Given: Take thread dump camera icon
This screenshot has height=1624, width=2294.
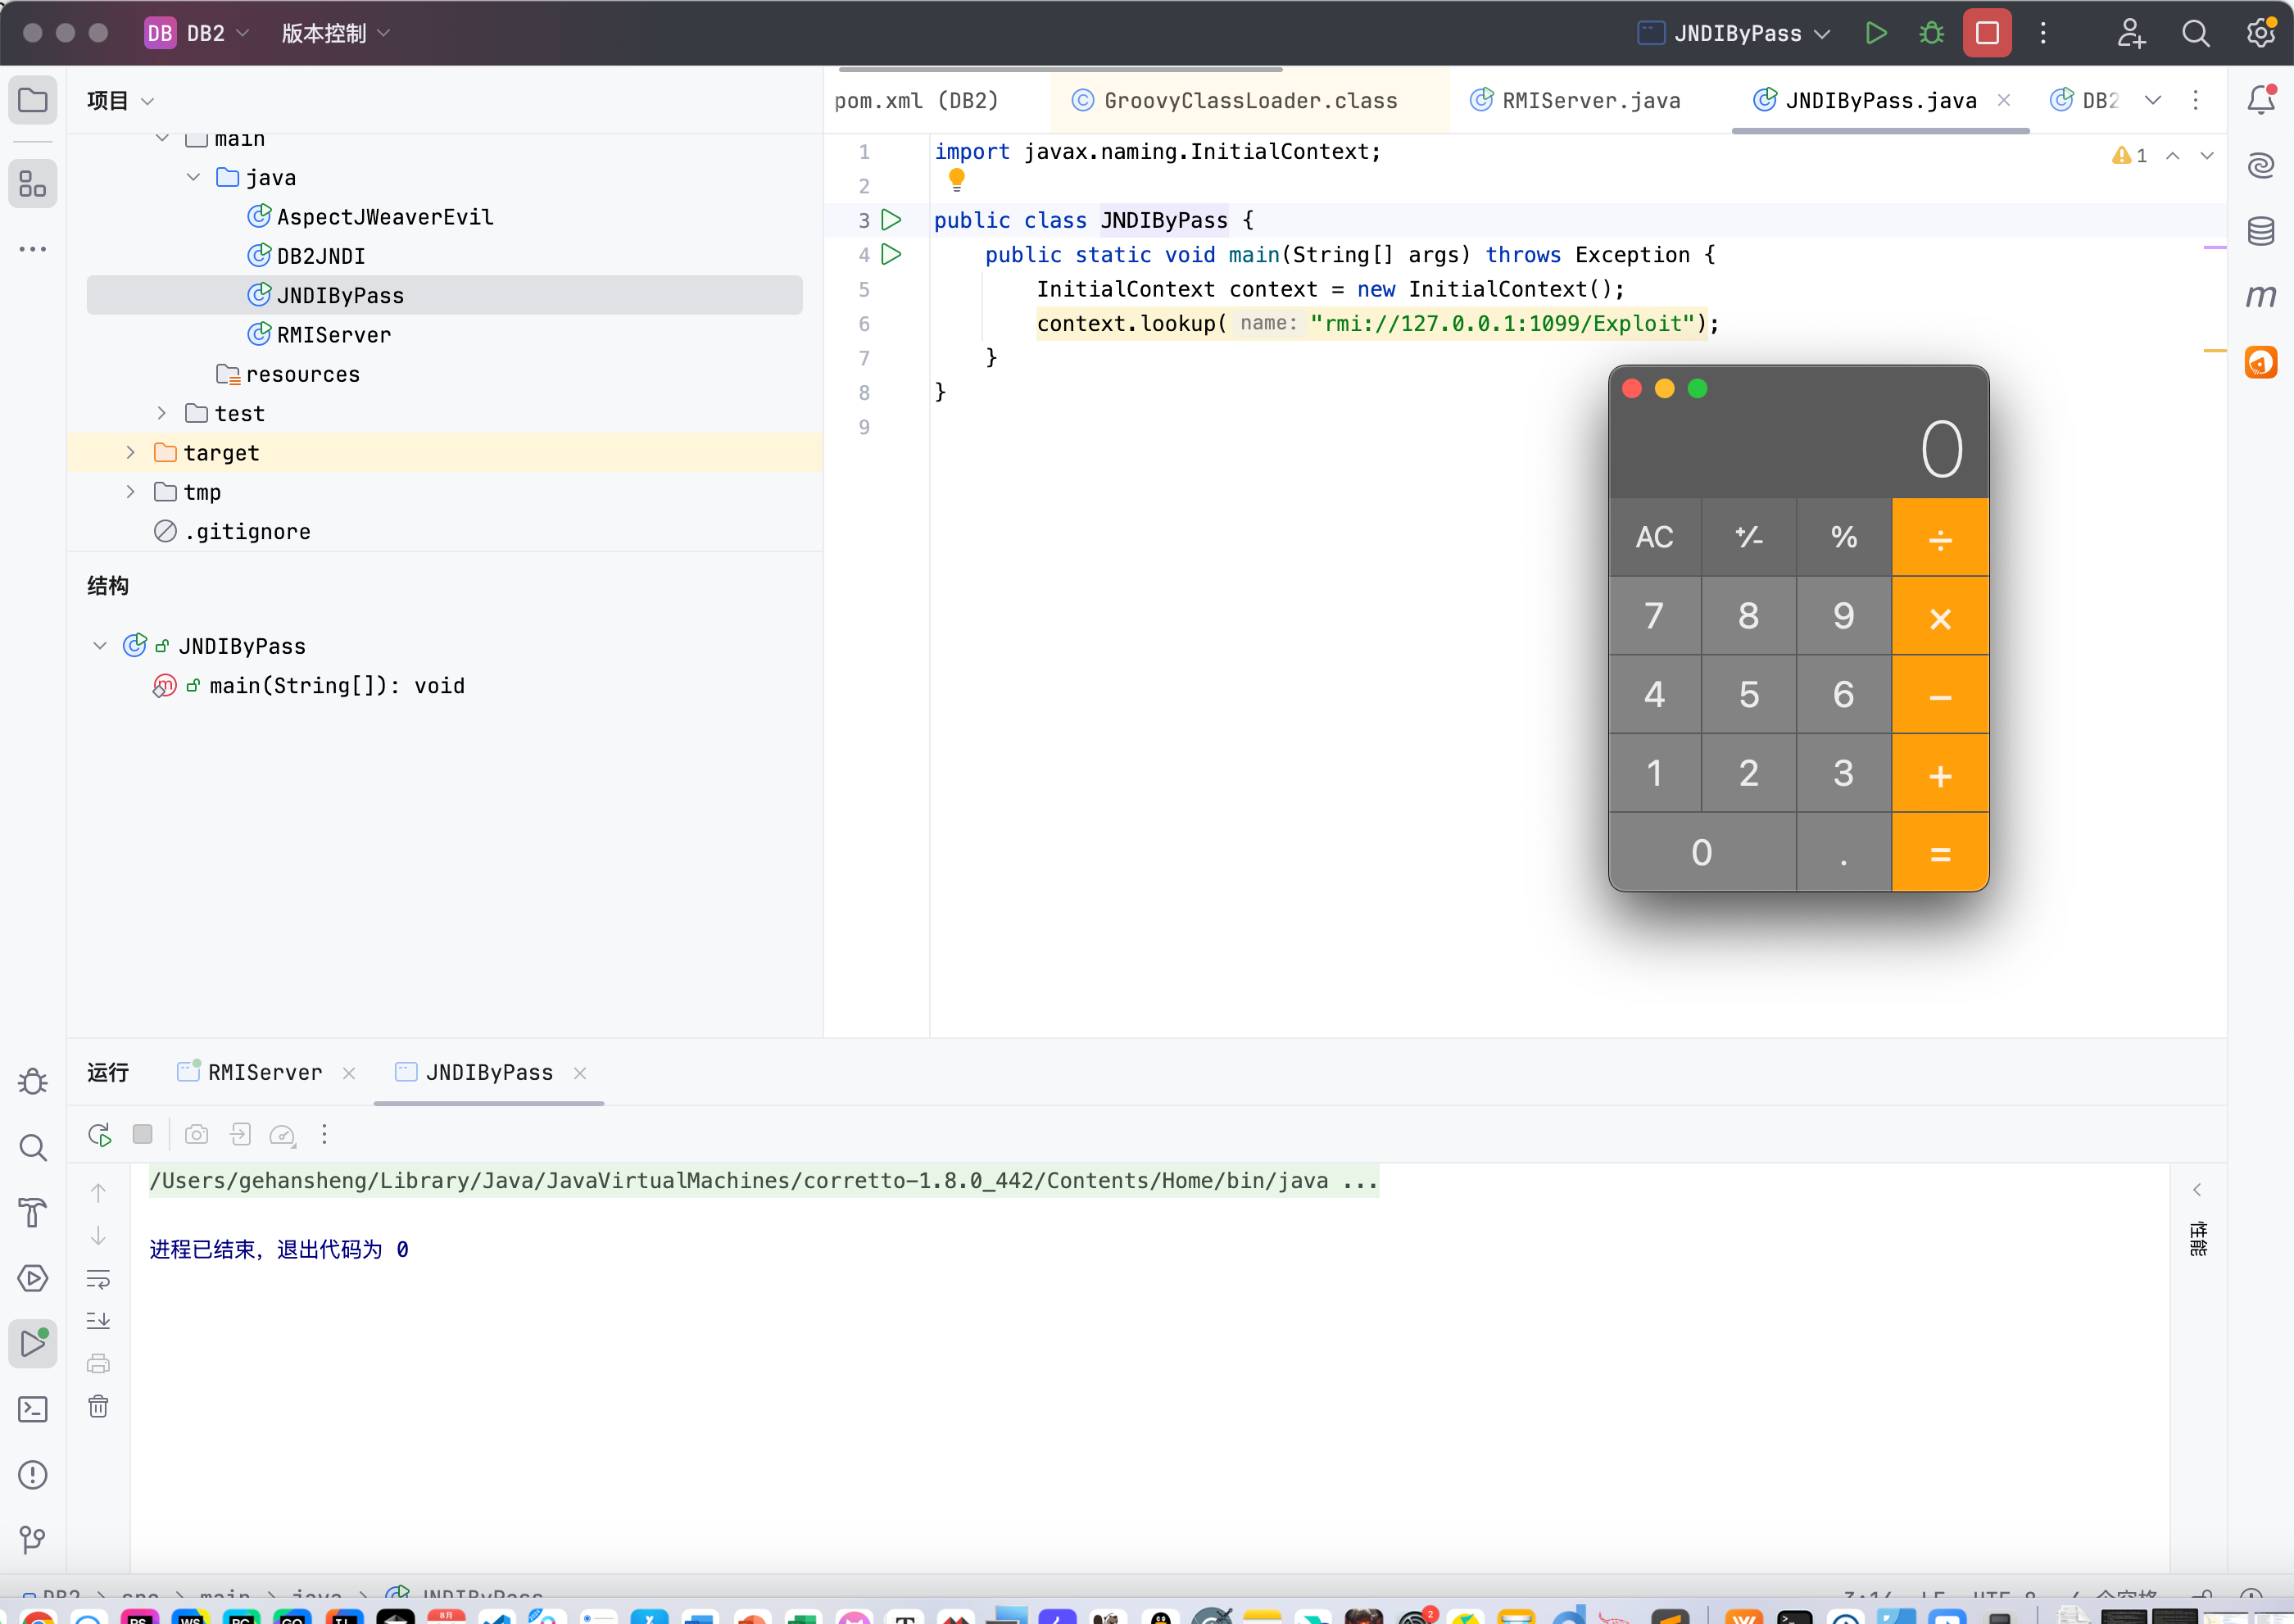Looking at the screenshot, I should tap(197, 1134).
